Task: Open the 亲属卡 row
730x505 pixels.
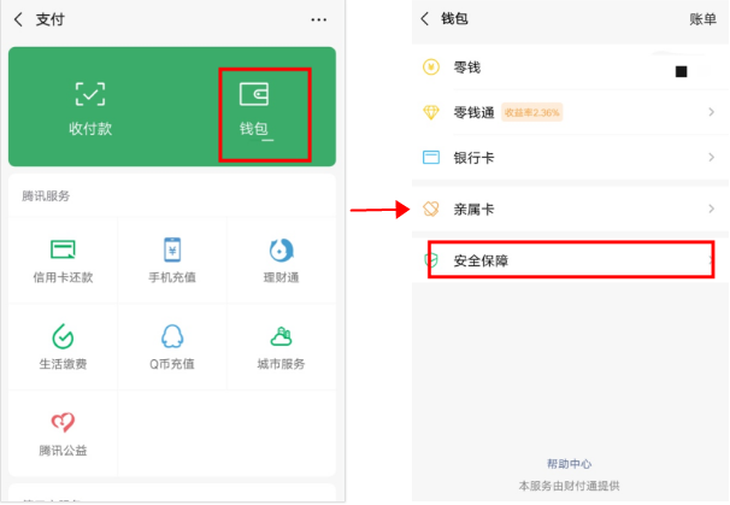Action: (x=570, y=209)
